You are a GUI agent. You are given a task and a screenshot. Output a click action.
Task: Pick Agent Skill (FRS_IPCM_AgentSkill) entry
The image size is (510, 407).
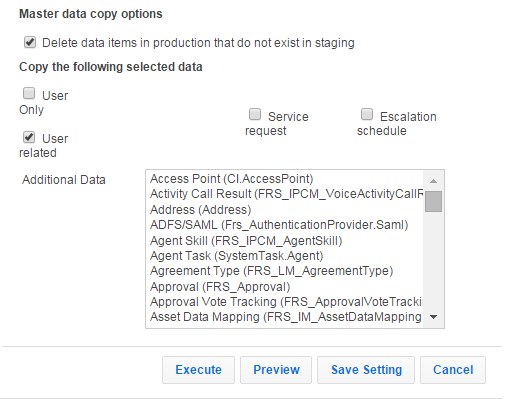pyautogui.click(x=285, y=241)
